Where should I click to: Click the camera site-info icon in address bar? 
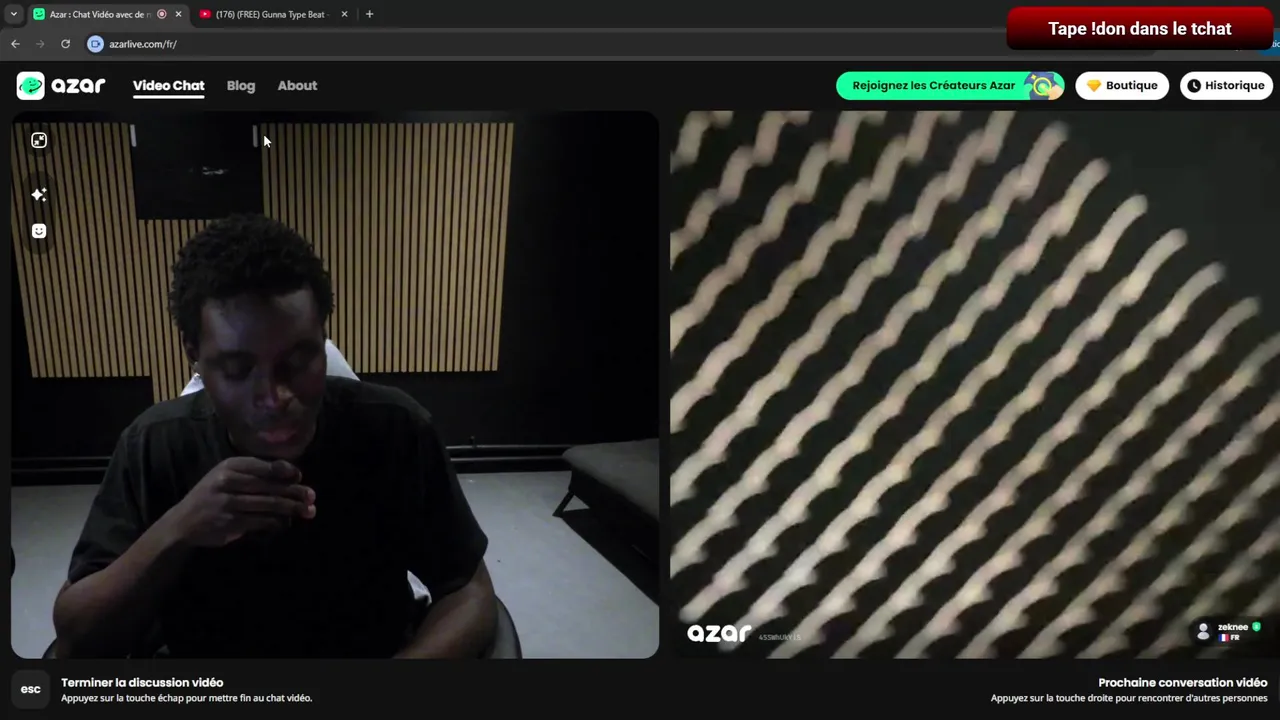click(95, 44)
